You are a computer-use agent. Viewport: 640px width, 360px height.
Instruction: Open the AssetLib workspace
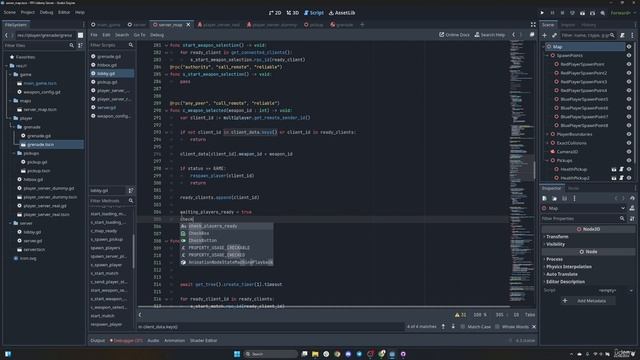(342, 13)
